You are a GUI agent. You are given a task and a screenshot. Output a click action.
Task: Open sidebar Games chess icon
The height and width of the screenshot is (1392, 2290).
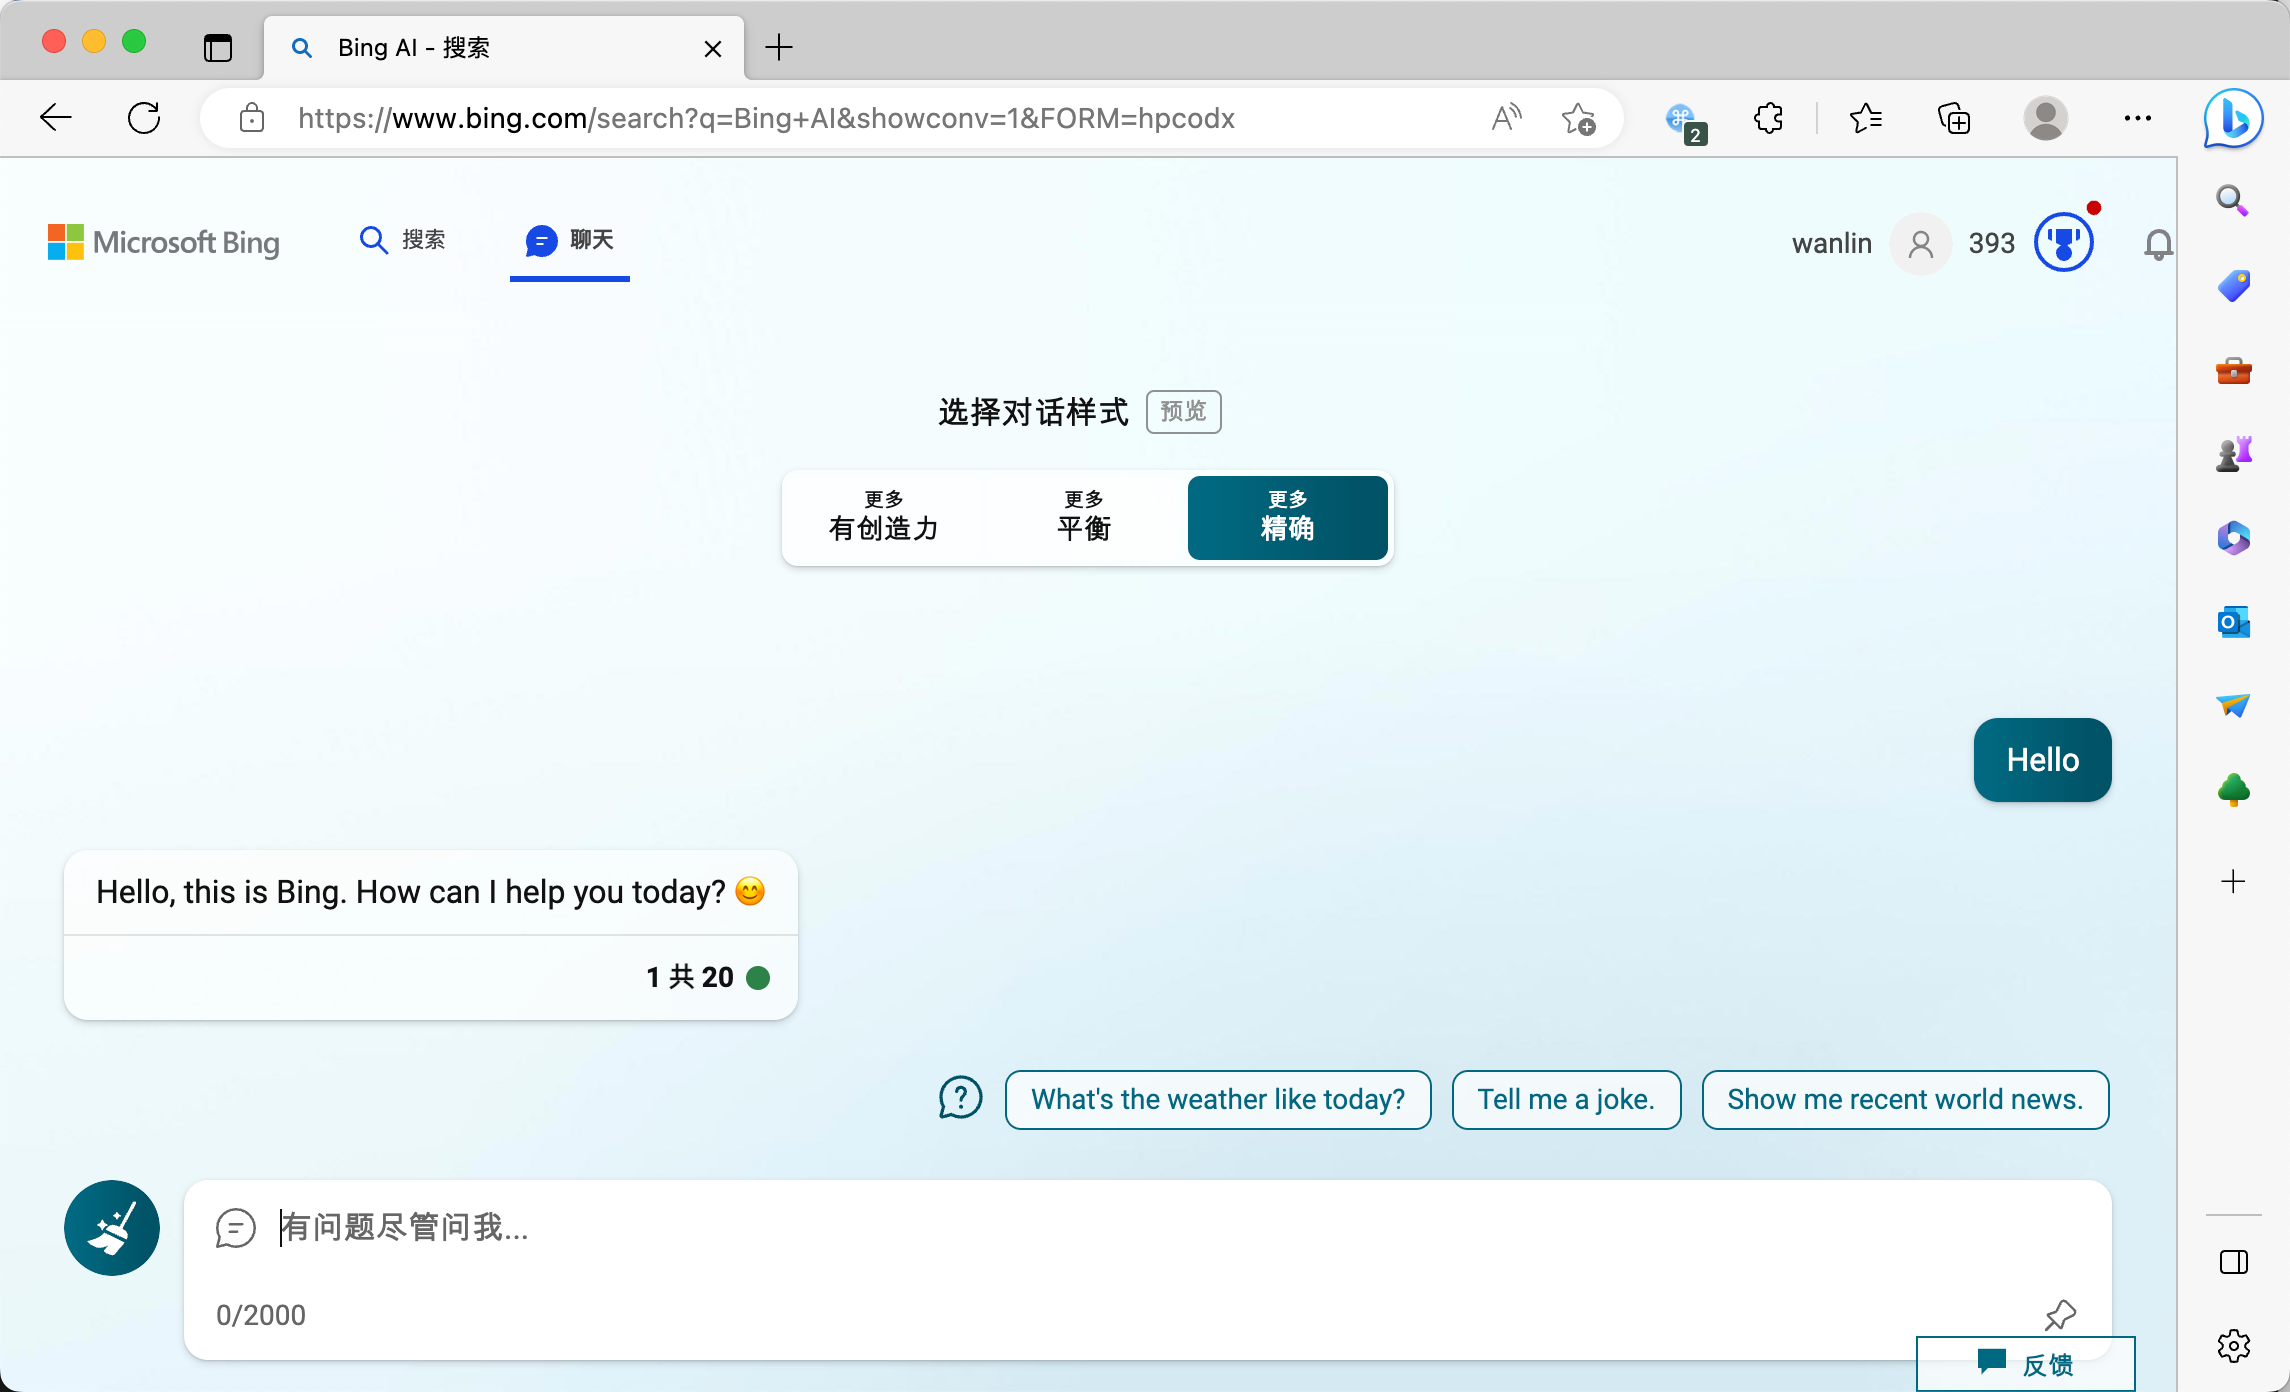click(2233, 454)
